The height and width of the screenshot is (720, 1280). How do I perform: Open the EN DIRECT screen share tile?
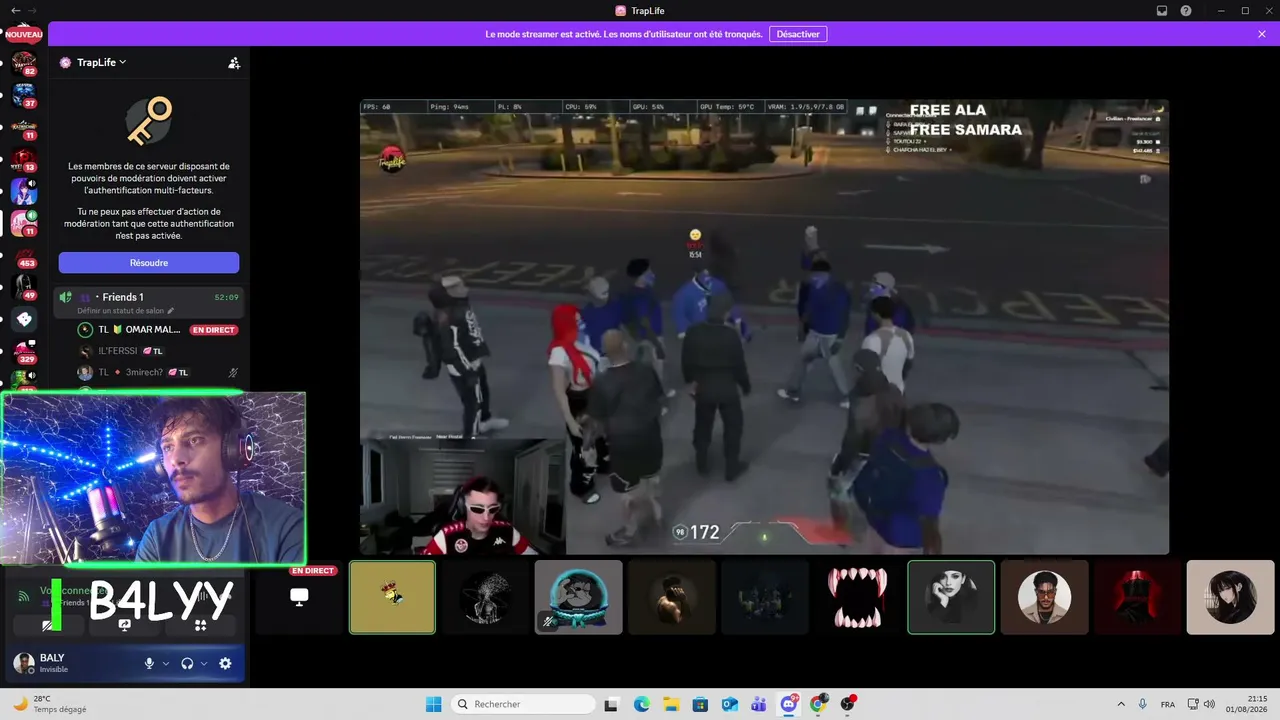point(299,597)
